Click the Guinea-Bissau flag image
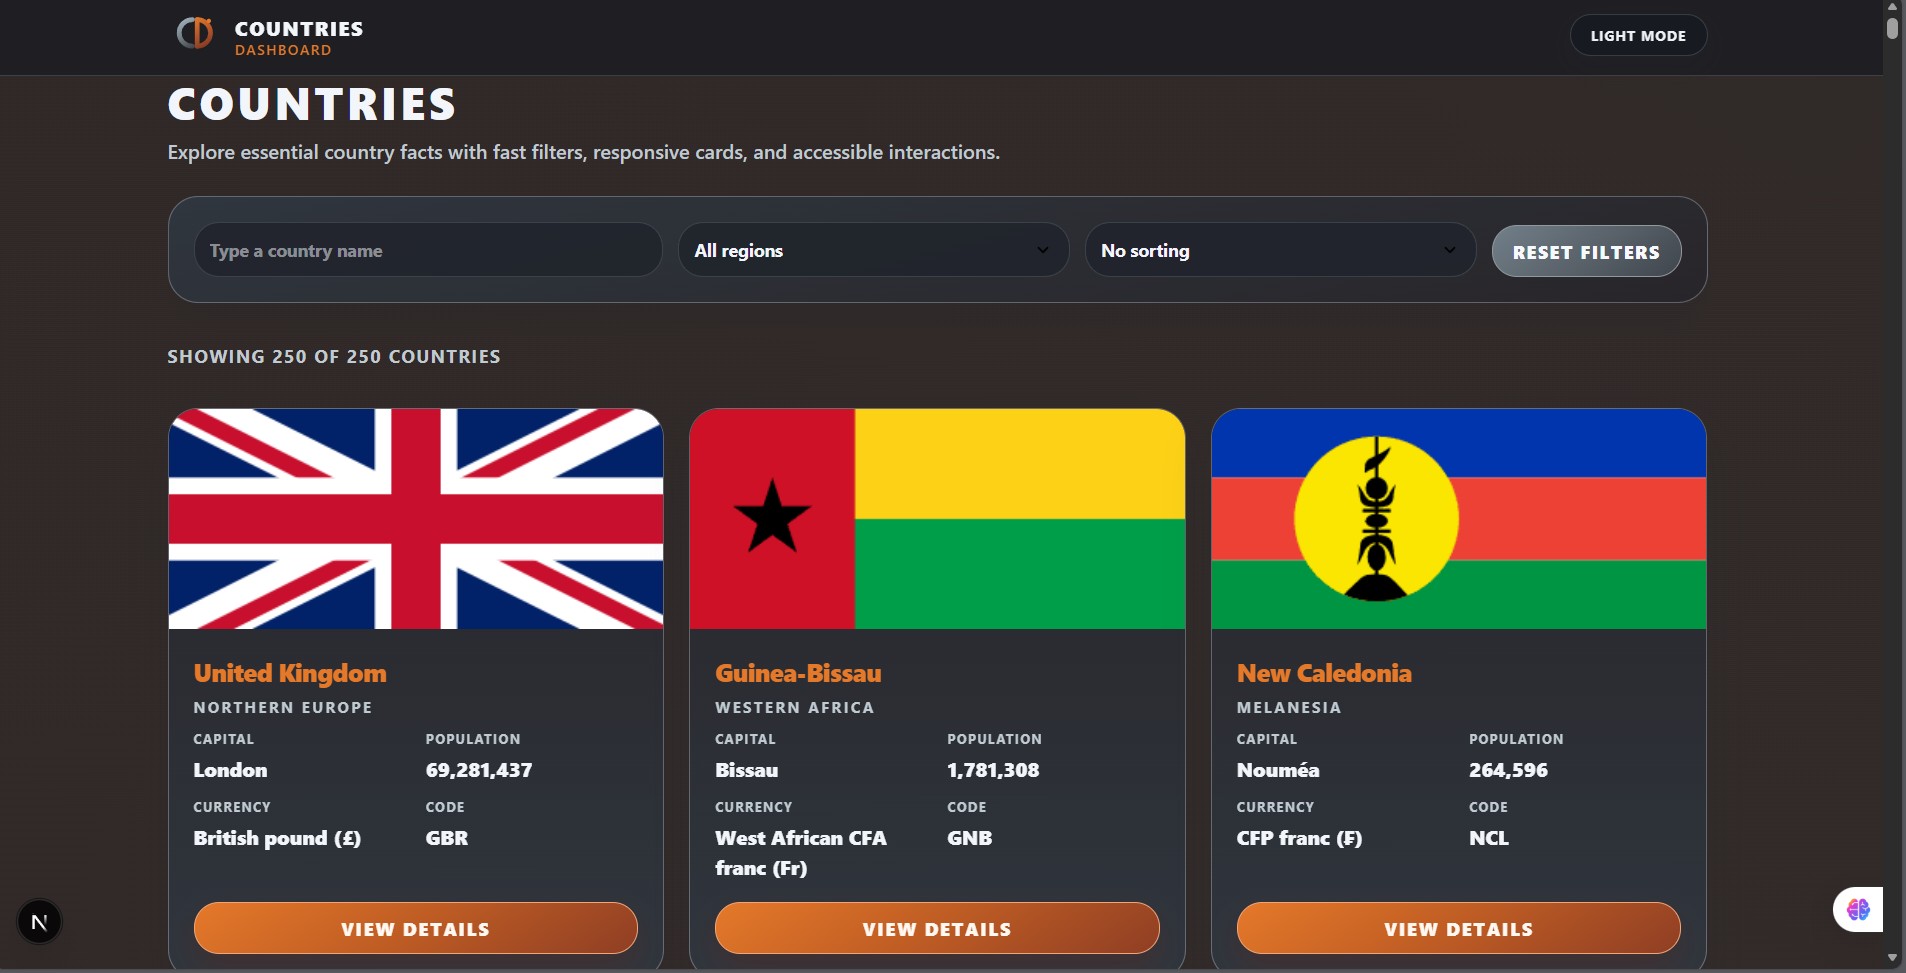 937,518
